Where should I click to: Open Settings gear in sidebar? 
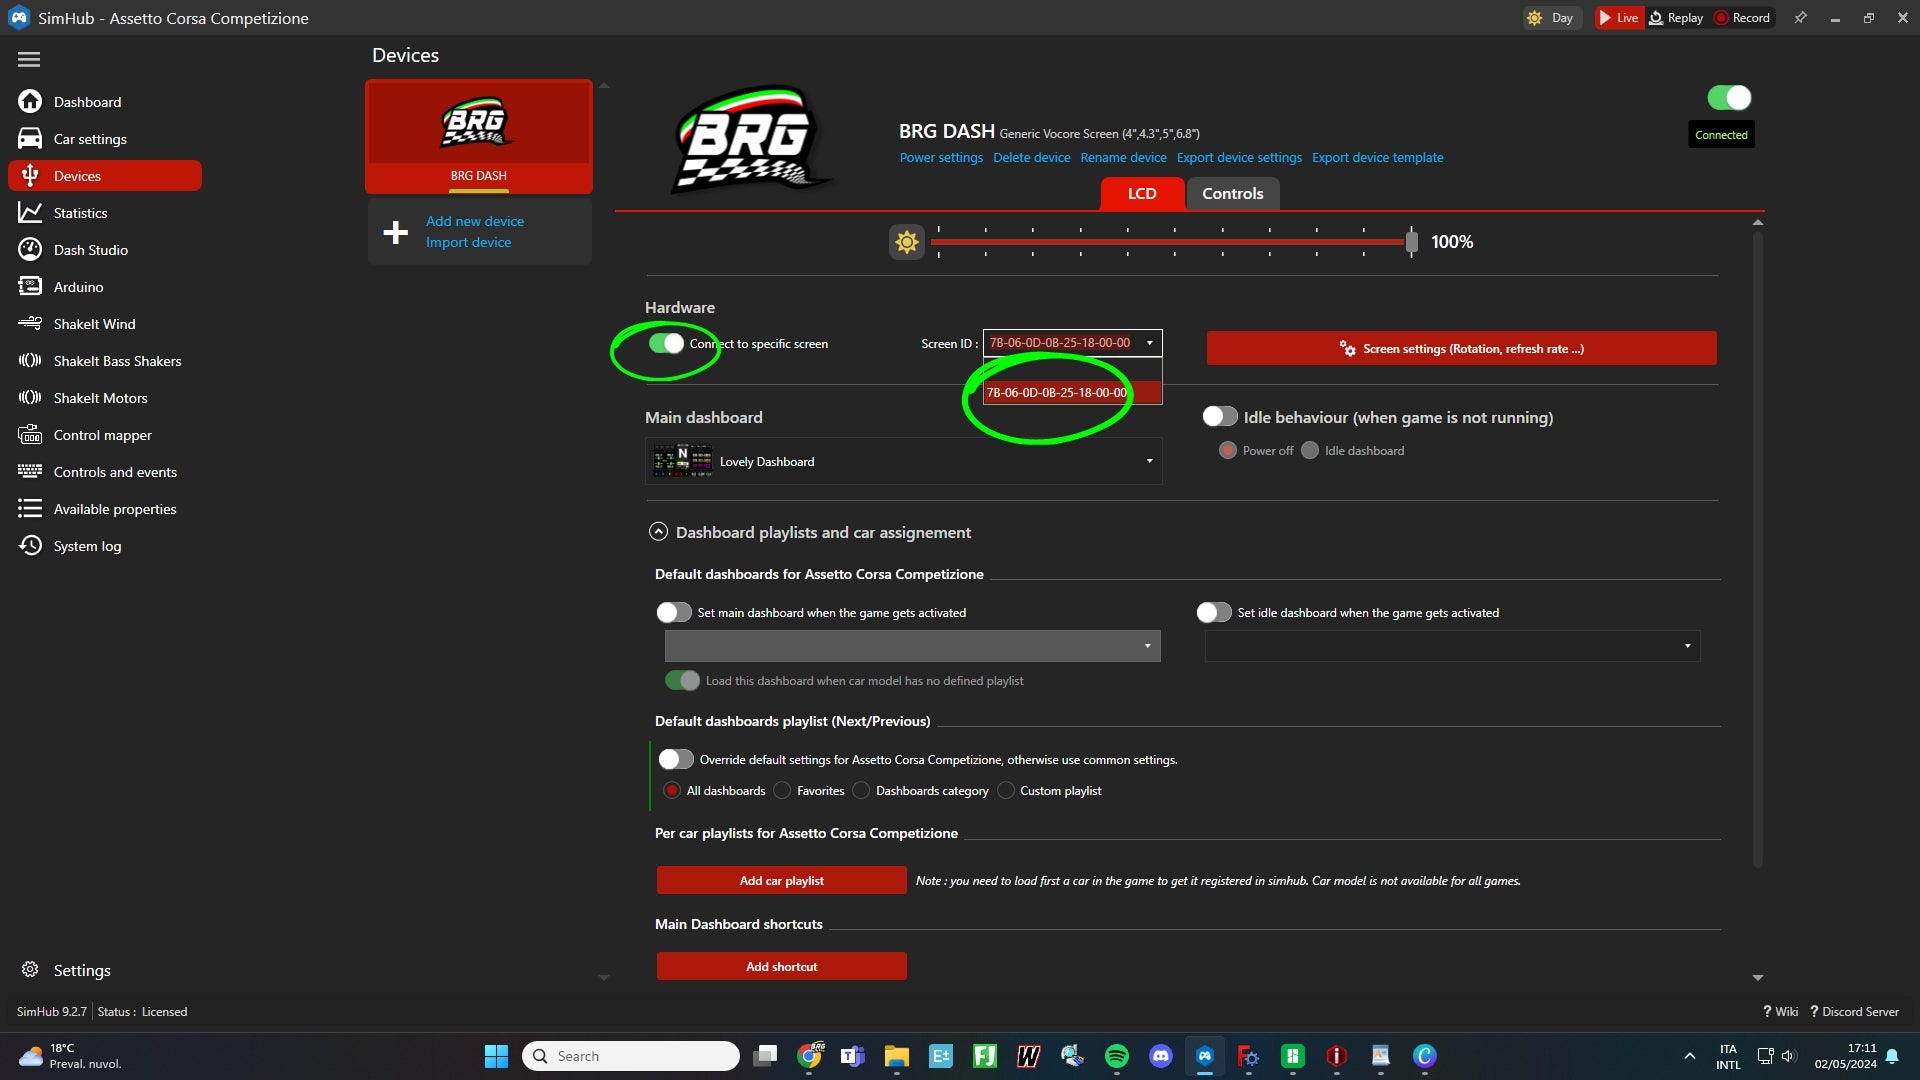point(30,970)
